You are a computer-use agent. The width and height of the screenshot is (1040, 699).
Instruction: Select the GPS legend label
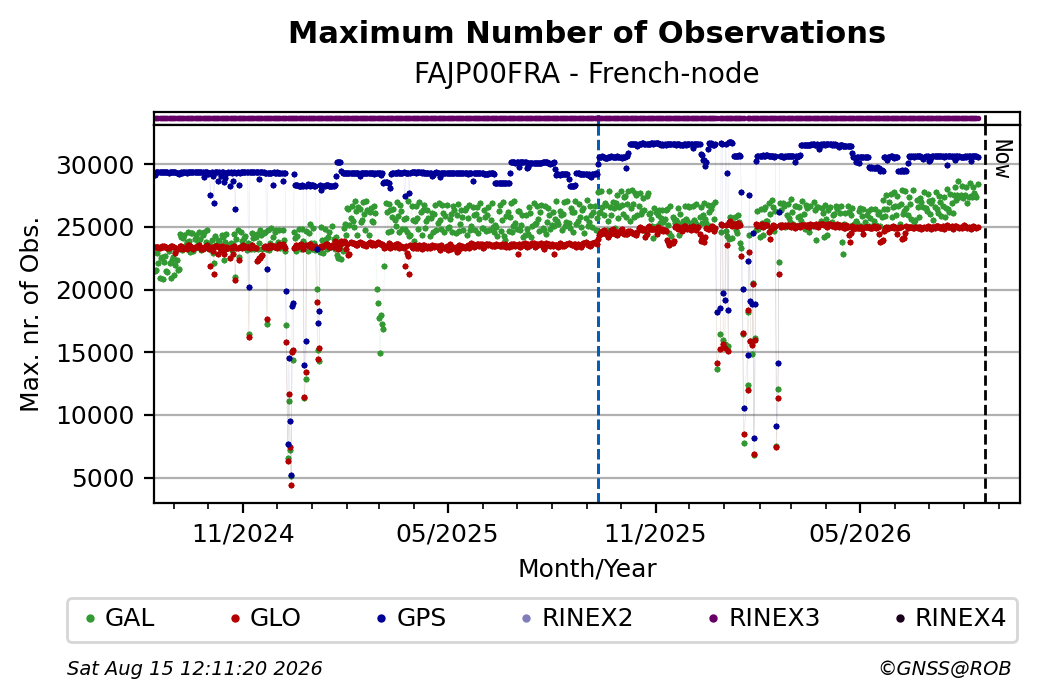421,618
